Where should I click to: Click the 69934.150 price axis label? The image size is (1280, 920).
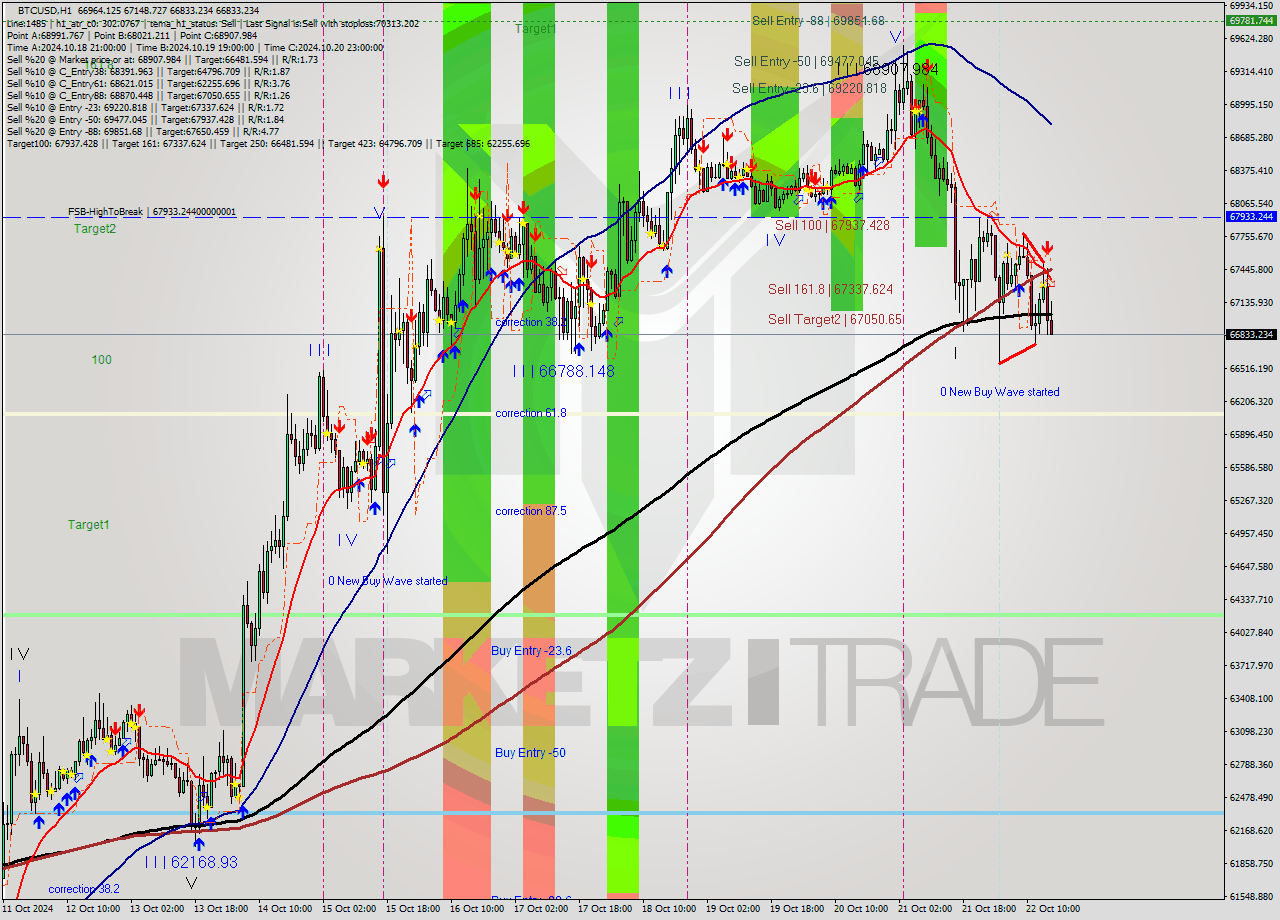pyautogui.click(x=1251, y=5)
